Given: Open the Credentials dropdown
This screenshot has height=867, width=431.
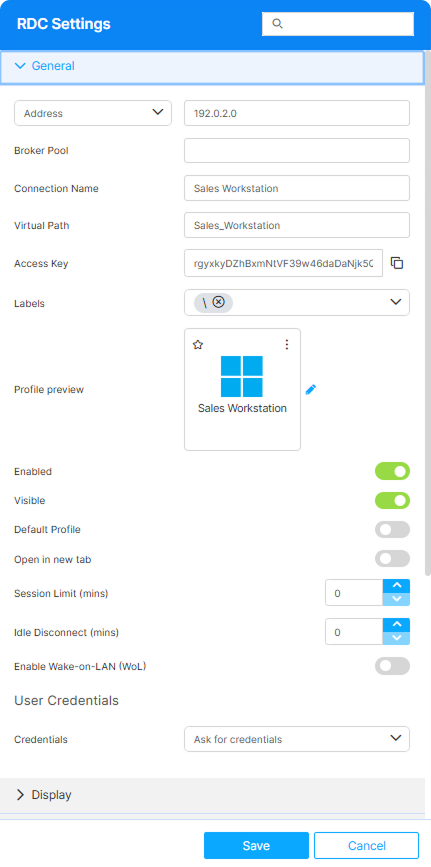Looking at the screenshot, I should (297, 739).
